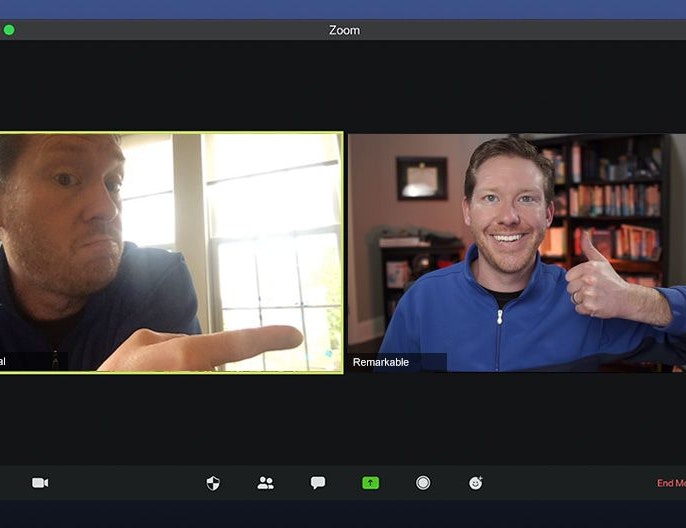Click End Meeting

[670, 484]
